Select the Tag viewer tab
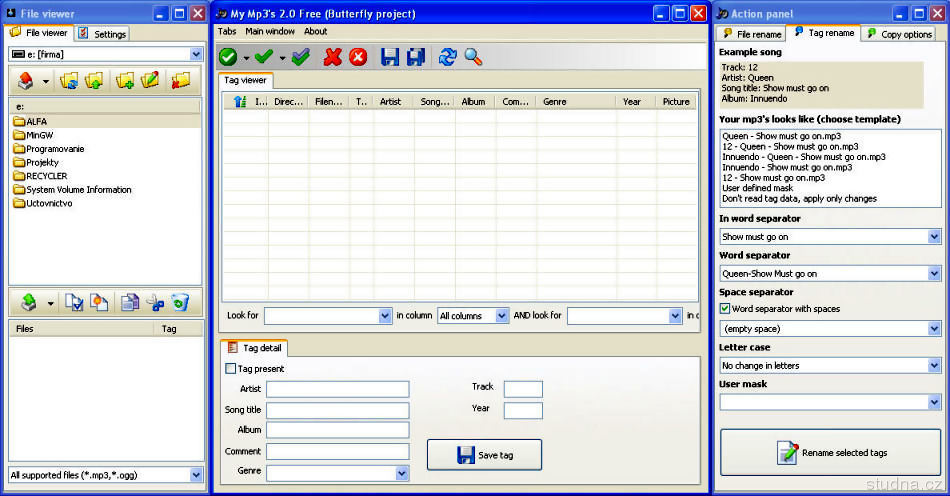 pyautogui.click(x=245, y=80)
